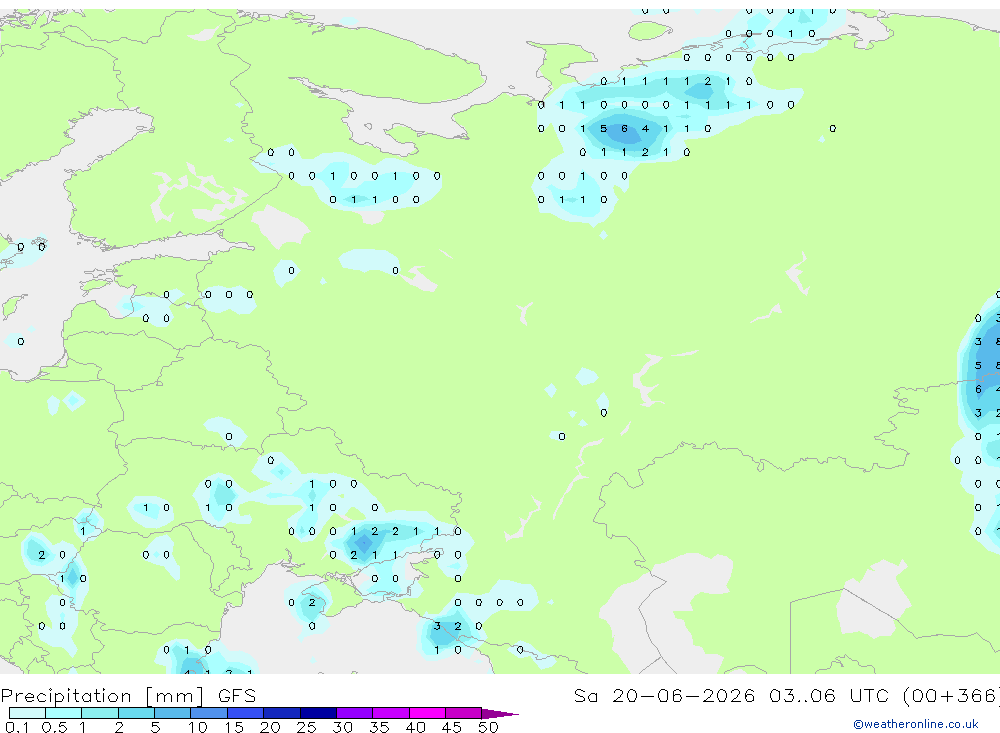Screen dimensions: 1000x733
Task: Click the 0.5–1 mm legend color swatch
Action: (63, 713)
